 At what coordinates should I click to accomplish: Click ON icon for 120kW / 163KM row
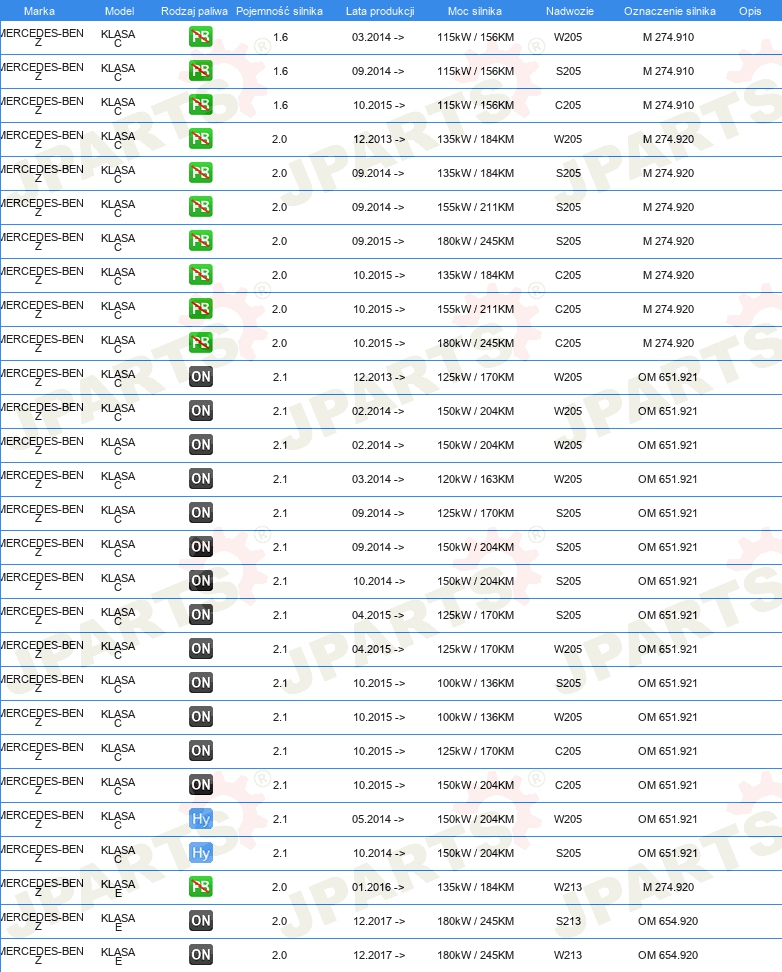[x=200, y=479]
